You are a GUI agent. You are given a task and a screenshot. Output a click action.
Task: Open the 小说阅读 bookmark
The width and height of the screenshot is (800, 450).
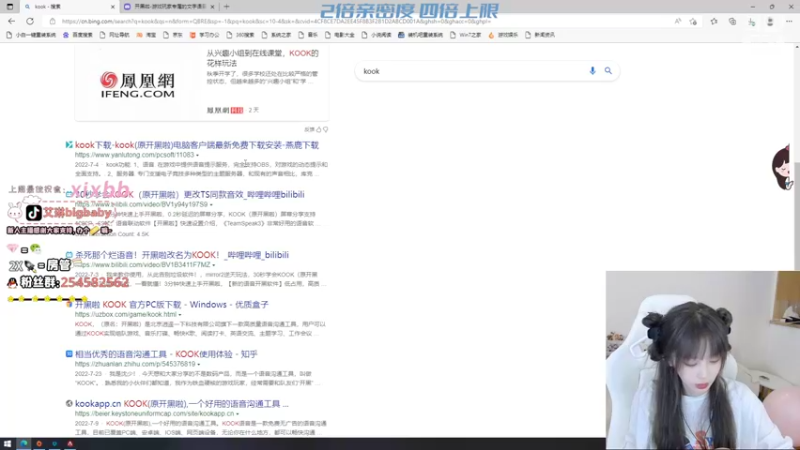click(x=376, y=35)
